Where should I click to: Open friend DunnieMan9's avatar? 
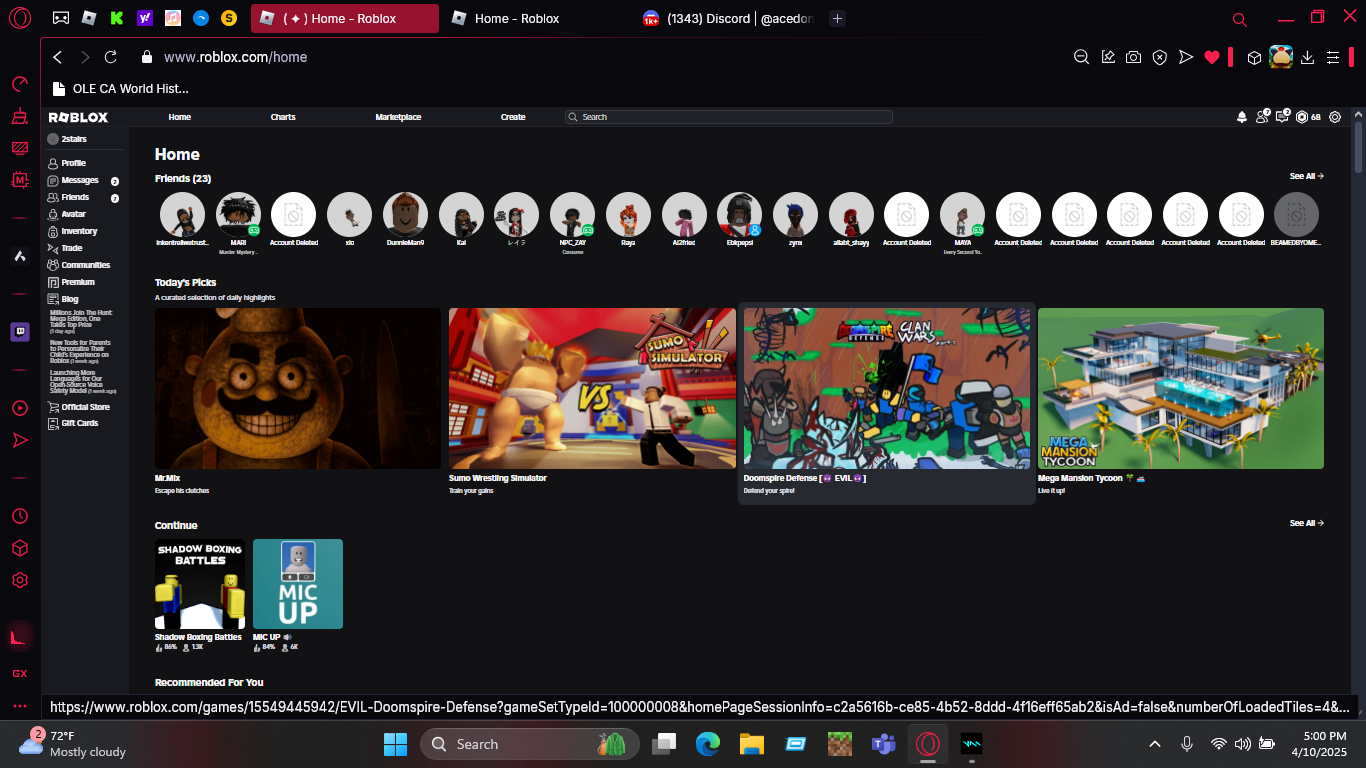(x=406, y=214)
